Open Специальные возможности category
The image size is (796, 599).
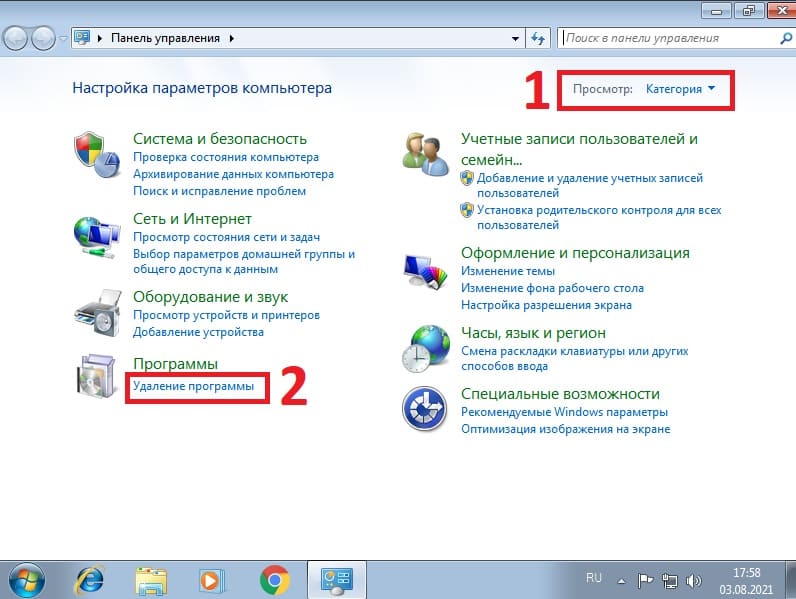click(560, 394)
